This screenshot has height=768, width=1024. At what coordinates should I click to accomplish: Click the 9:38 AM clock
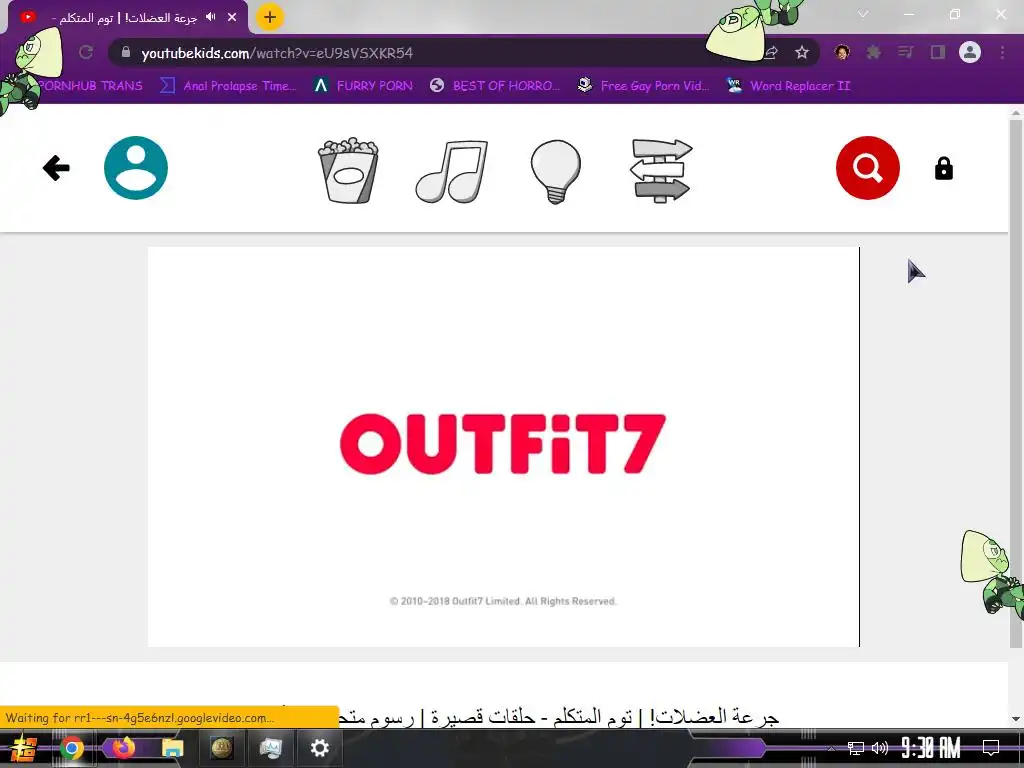(931, 748)
